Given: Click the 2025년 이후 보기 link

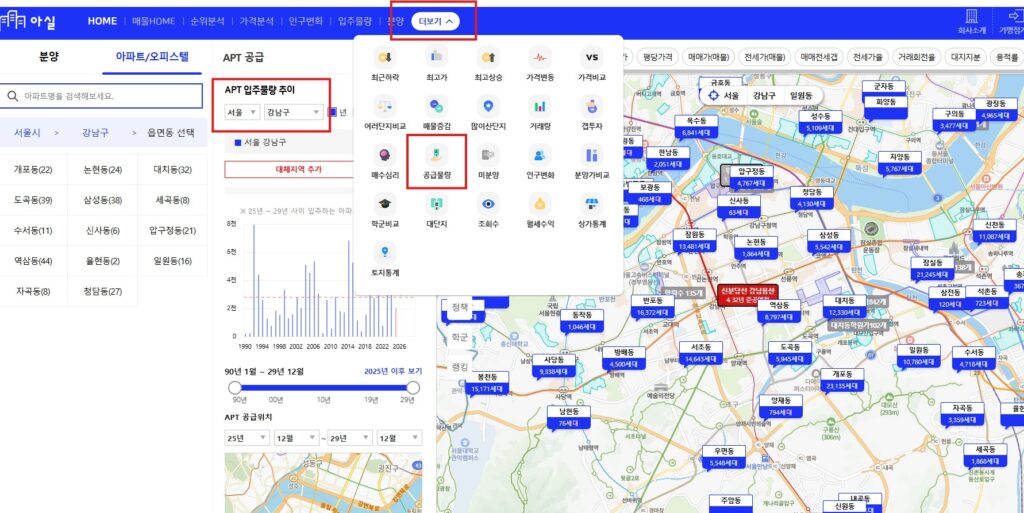Looking at the screenshot, I should pos(394,371).
